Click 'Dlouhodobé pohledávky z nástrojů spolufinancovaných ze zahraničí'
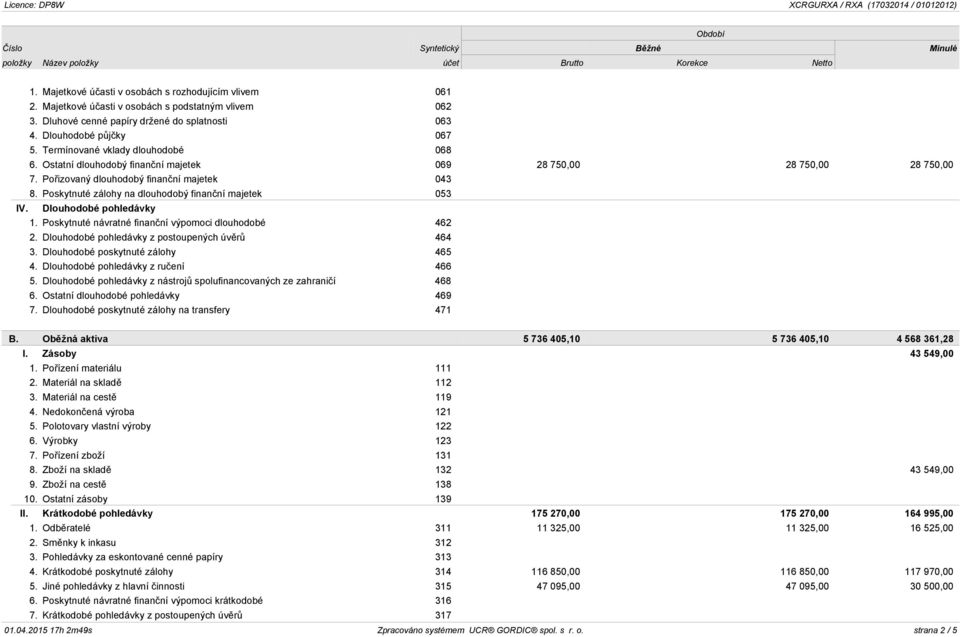This screenshot has height=637, width=960. pyautogui.click(x=189, y=281)
